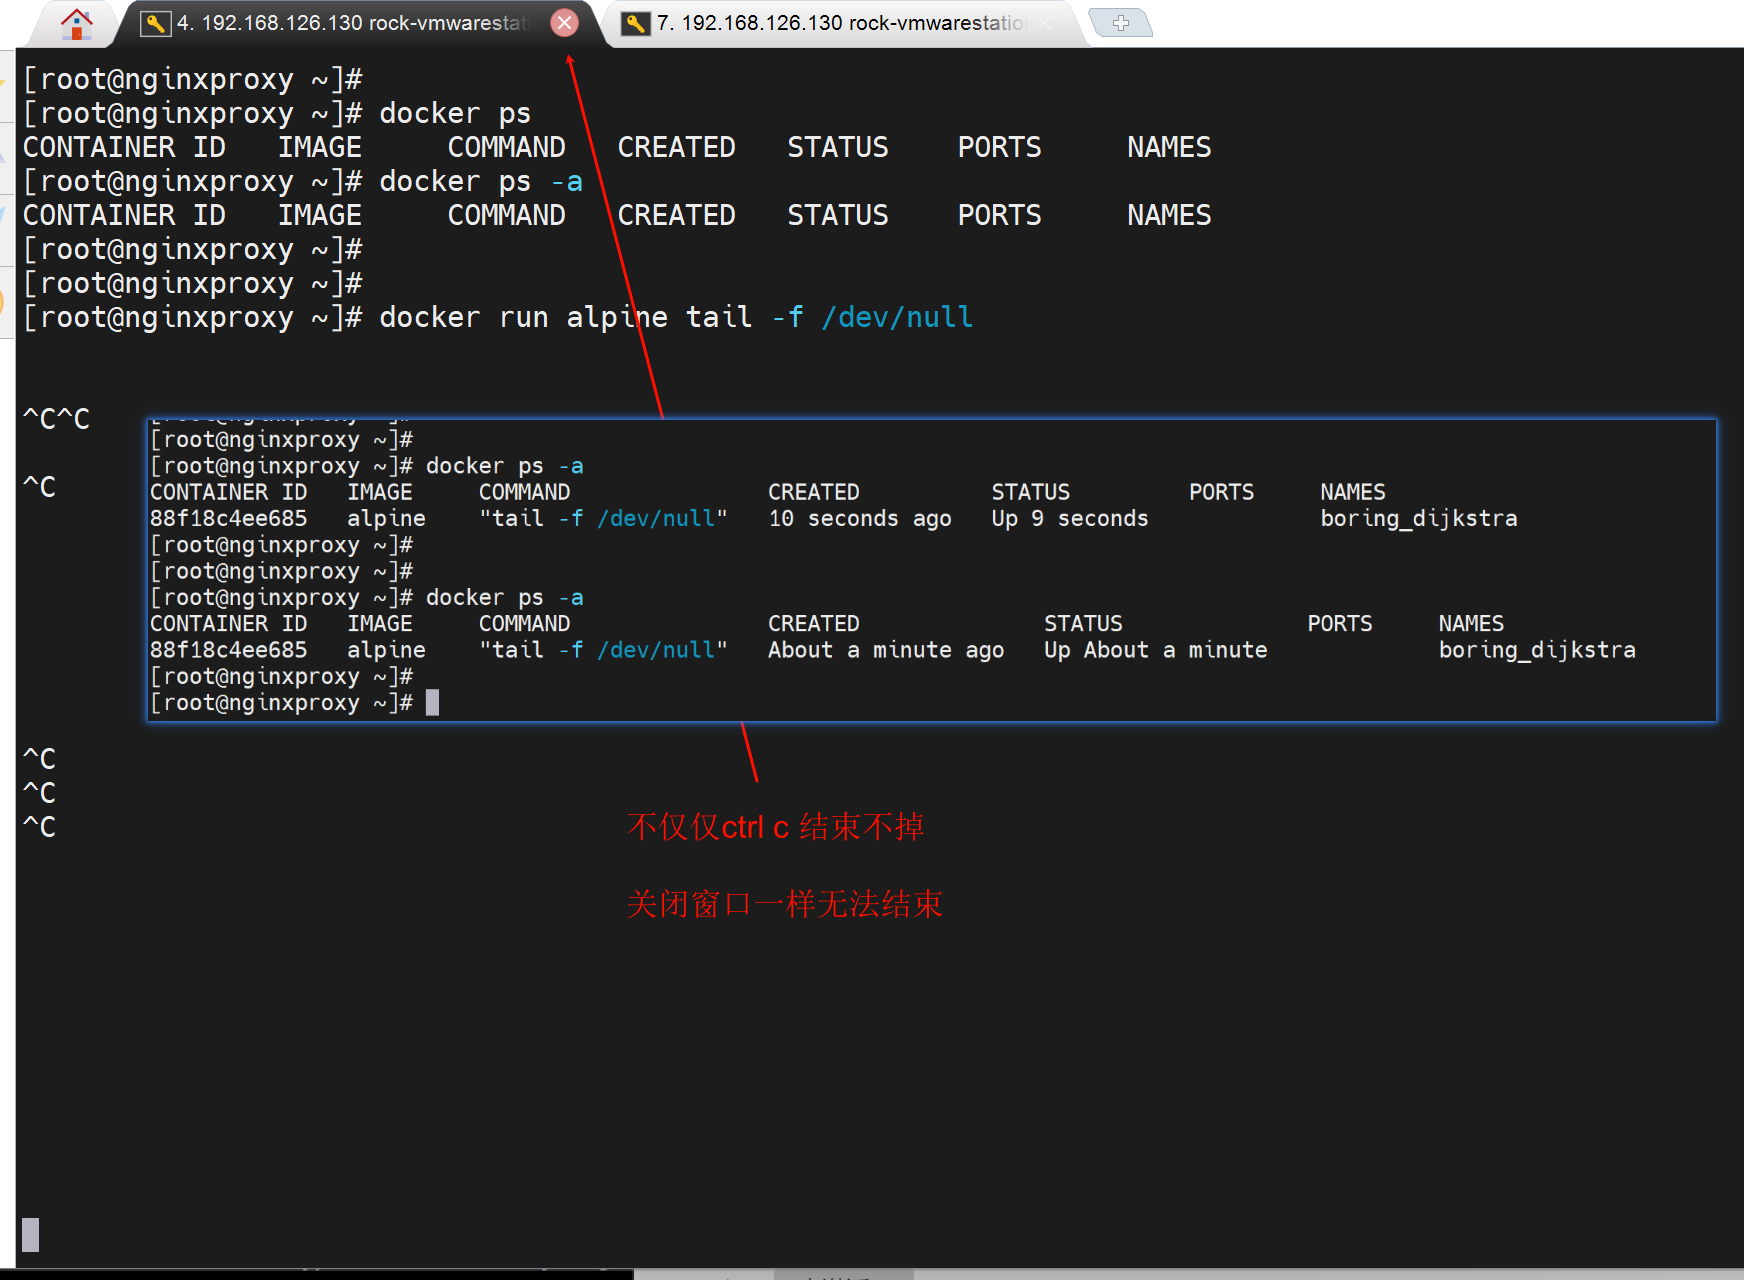1744x1280 pixels.
Task: Click the block cursor at the terminal bottom
Action: 31,1234
